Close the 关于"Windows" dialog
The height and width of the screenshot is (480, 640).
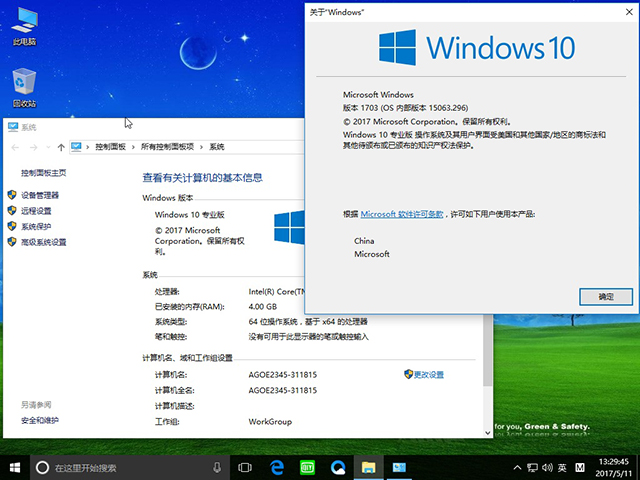tap(629, 12)
